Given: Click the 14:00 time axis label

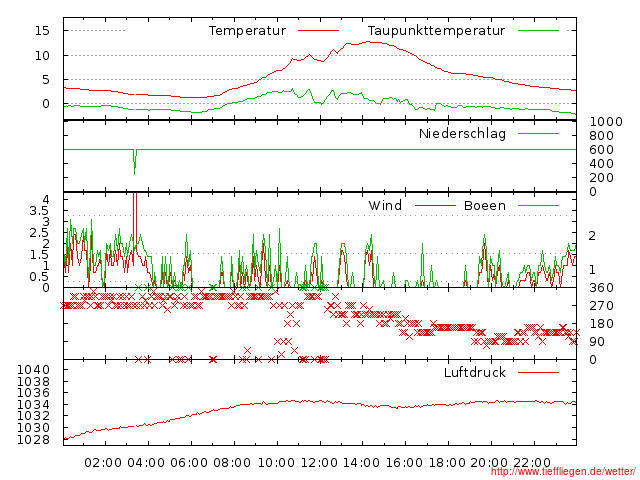Looking at the screenshot, I should coord(361,463).
